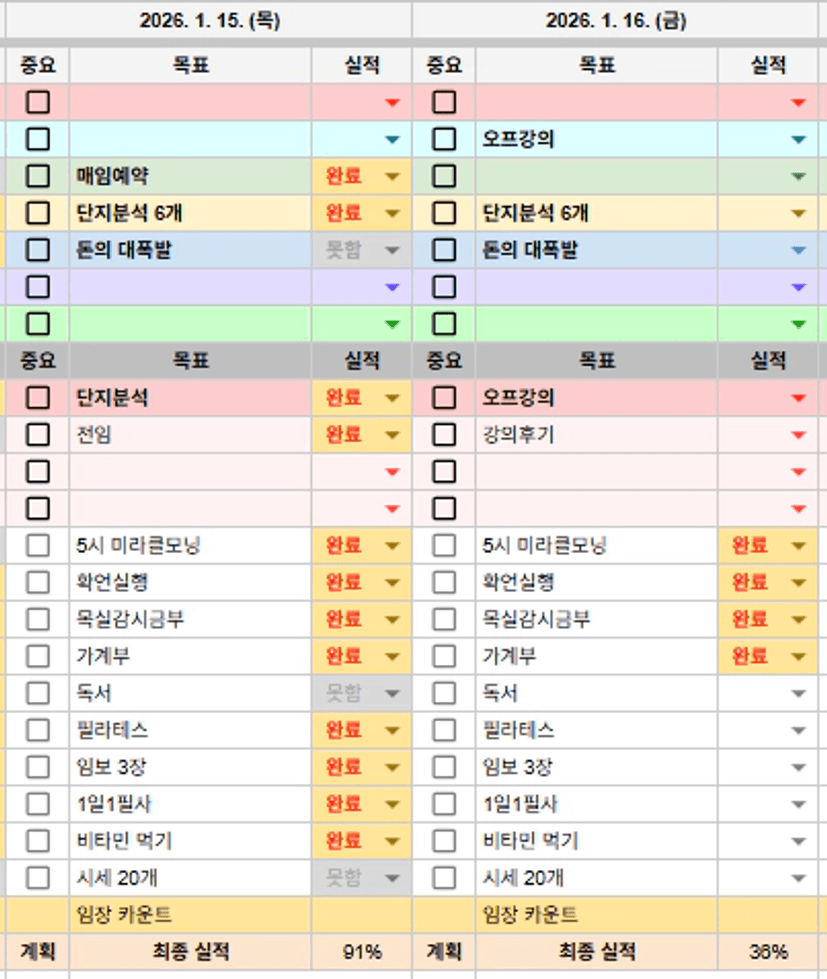Open 돈의 대폭발 못함 dropdown on January 15

coord(392,251)
